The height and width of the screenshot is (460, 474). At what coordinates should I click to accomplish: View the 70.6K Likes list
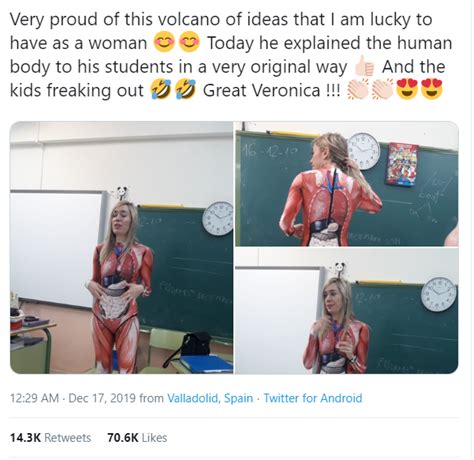137,437
